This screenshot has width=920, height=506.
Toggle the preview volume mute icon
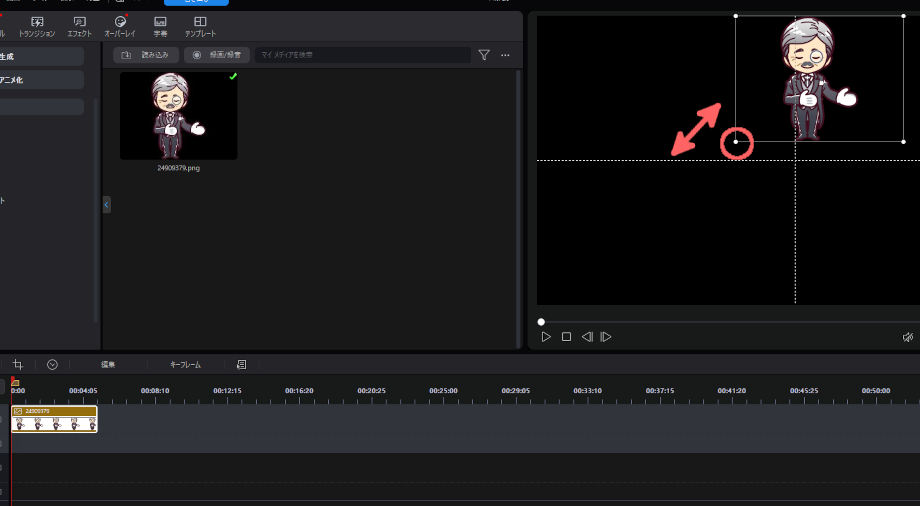coord(907,337)
